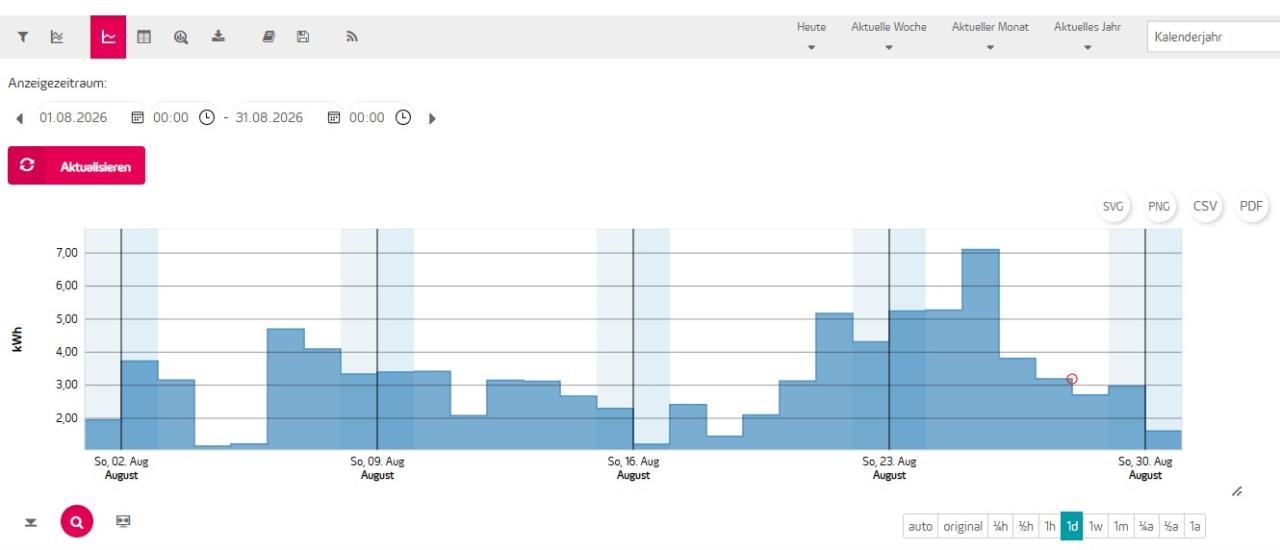Click the monitor display icon below the chart
1280x550 pixels.
point(124,521)
